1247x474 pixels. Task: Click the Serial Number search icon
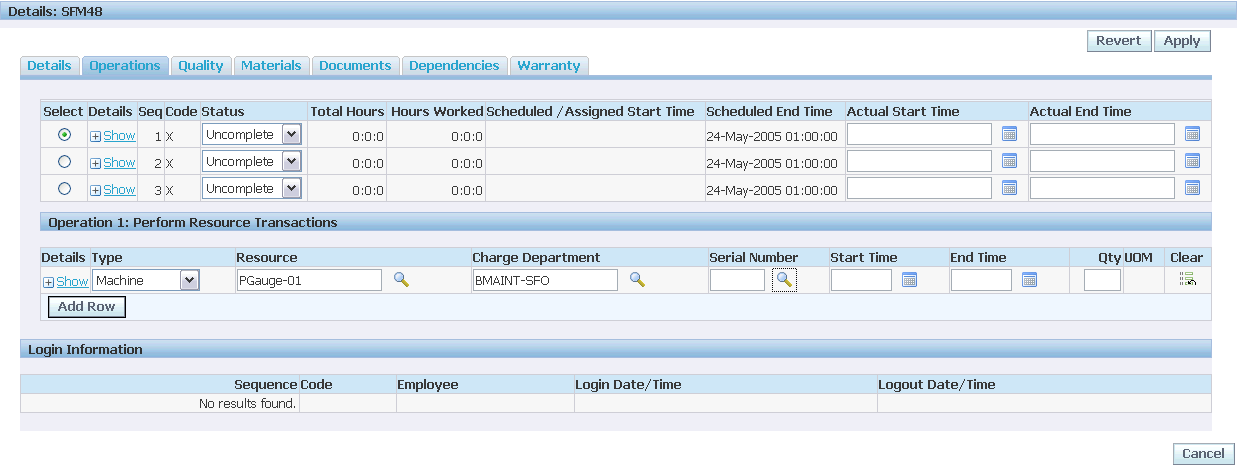pos(784,280)
